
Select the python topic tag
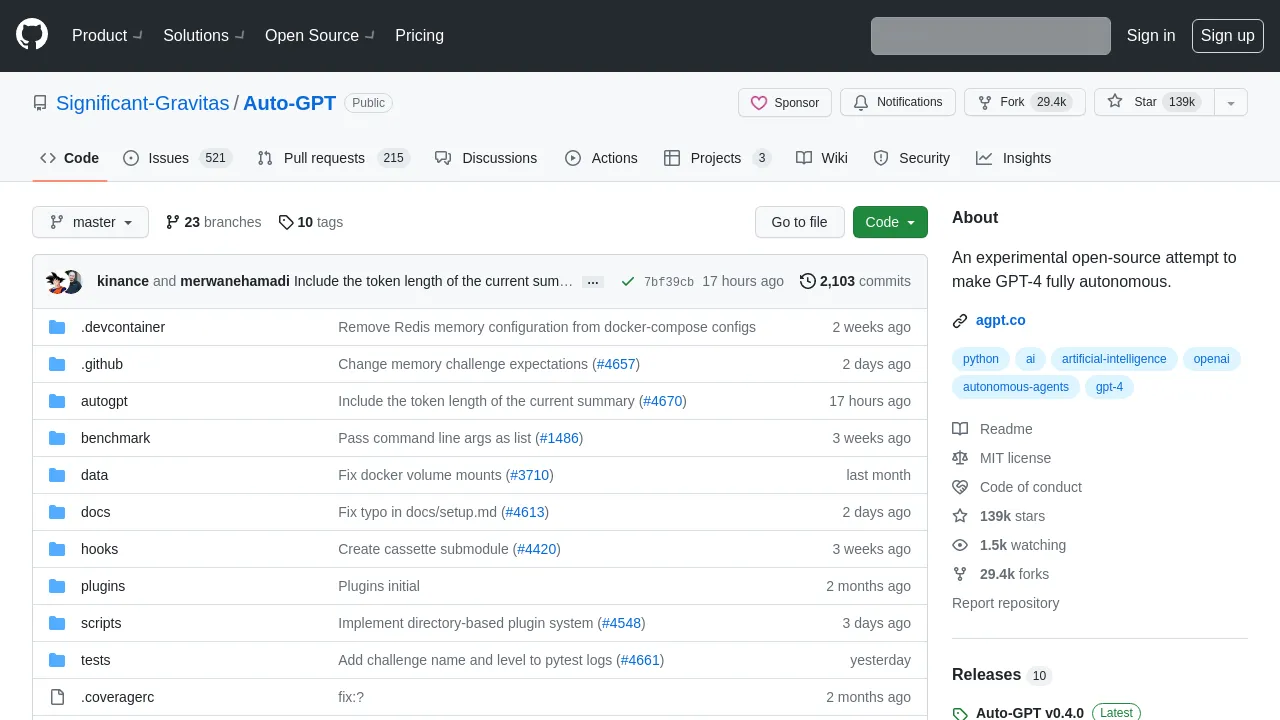tap(981, 359)
